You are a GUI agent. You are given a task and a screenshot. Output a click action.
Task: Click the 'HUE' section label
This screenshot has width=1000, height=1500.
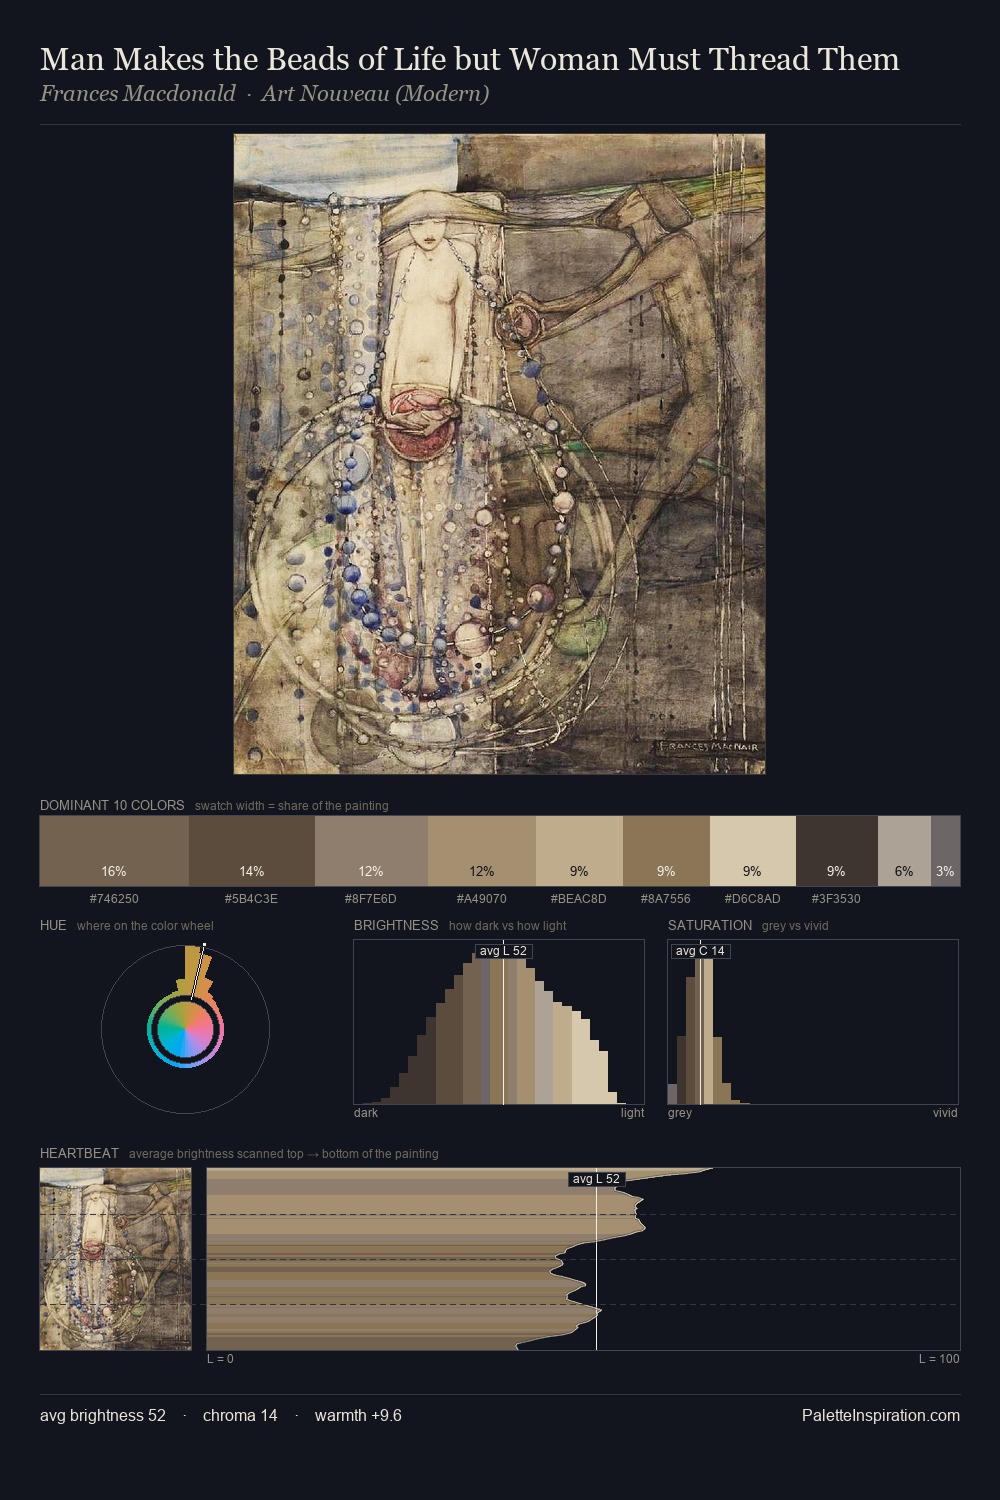click(x=53, y=925)
